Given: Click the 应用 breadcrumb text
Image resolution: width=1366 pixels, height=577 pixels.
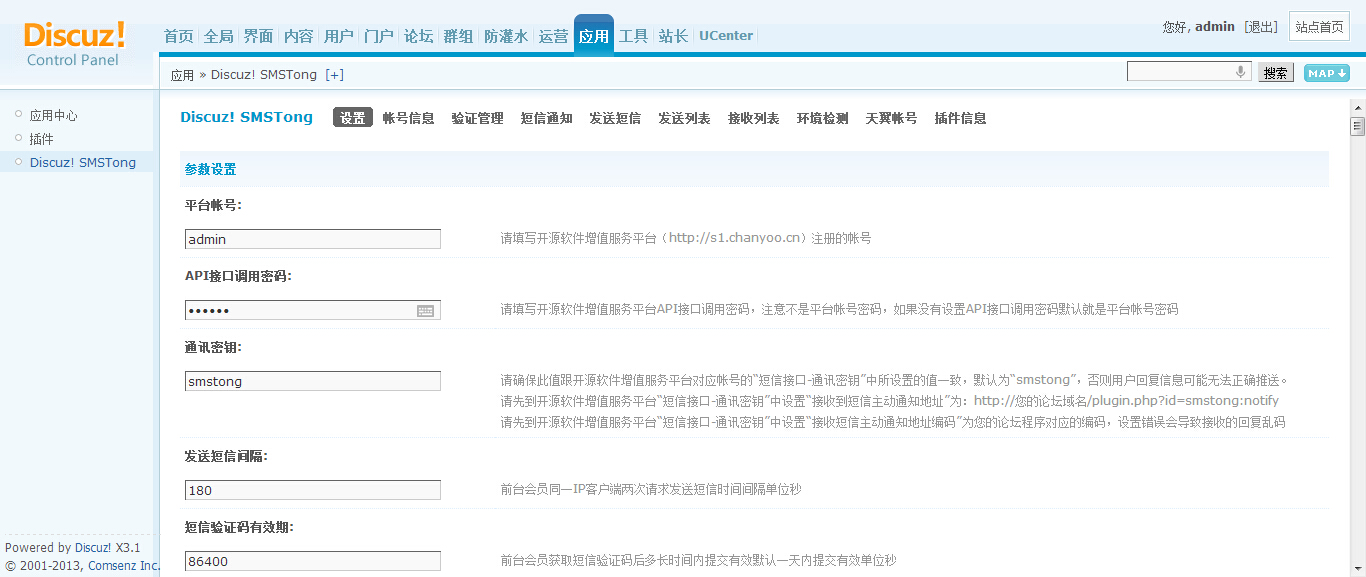Looking at the screenshot, I should (x=182, y=75).
